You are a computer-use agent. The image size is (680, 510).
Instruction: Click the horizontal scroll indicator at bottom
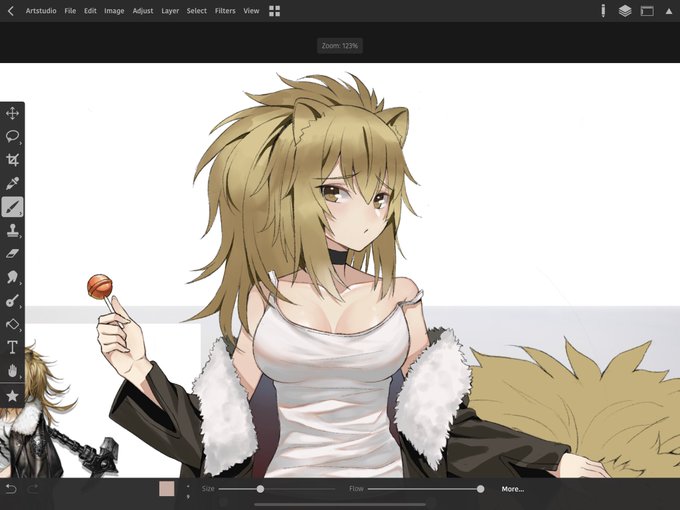(340, 504)
